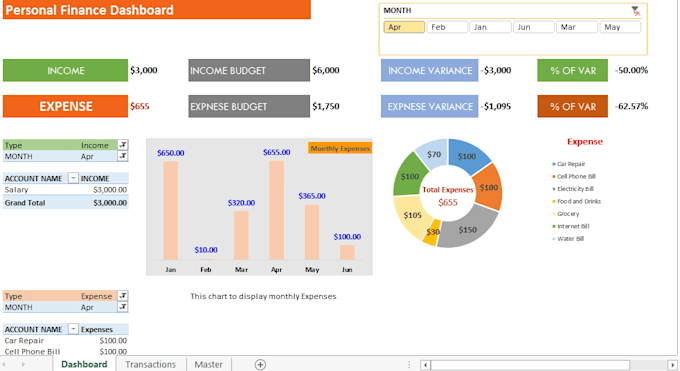Image resolution: width=680 pixels, height=371 pixels.
Task: Click the -62.57% variance value
Action: tap(631, 106)
